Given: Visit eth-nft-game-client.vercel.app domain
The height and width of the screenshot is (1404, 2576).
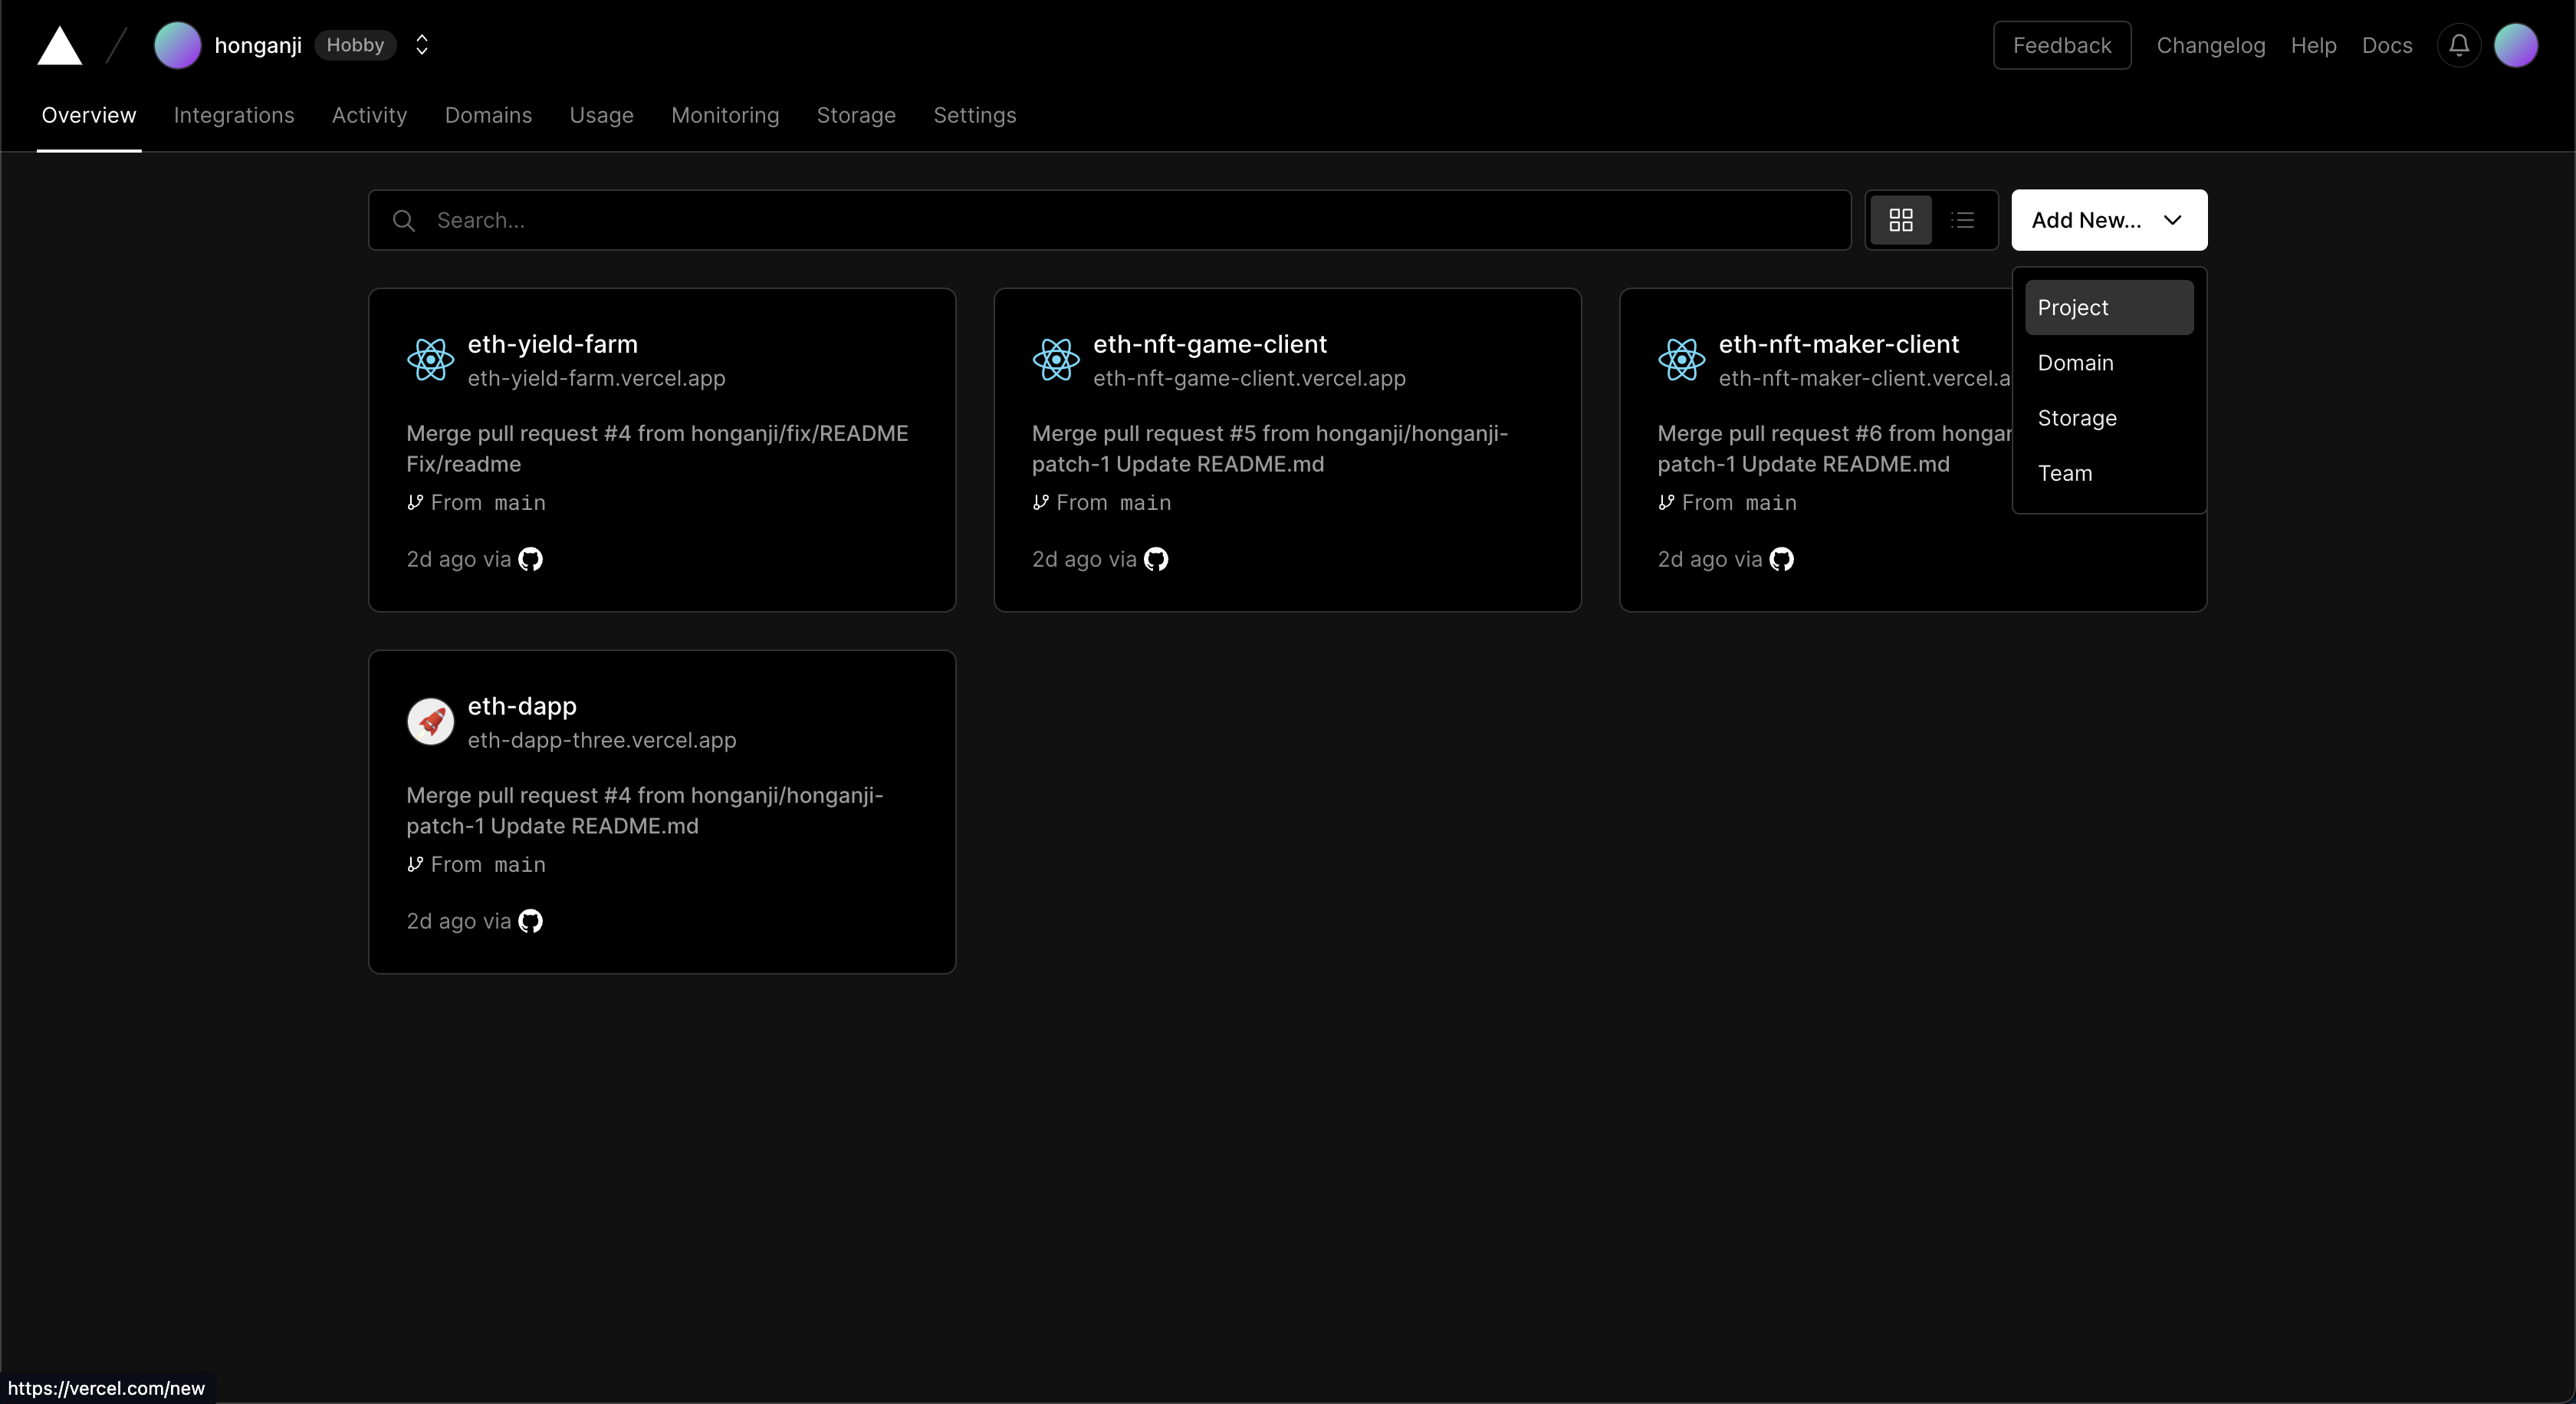Looking at the screenshot, I should click(x=1250, y=378).
